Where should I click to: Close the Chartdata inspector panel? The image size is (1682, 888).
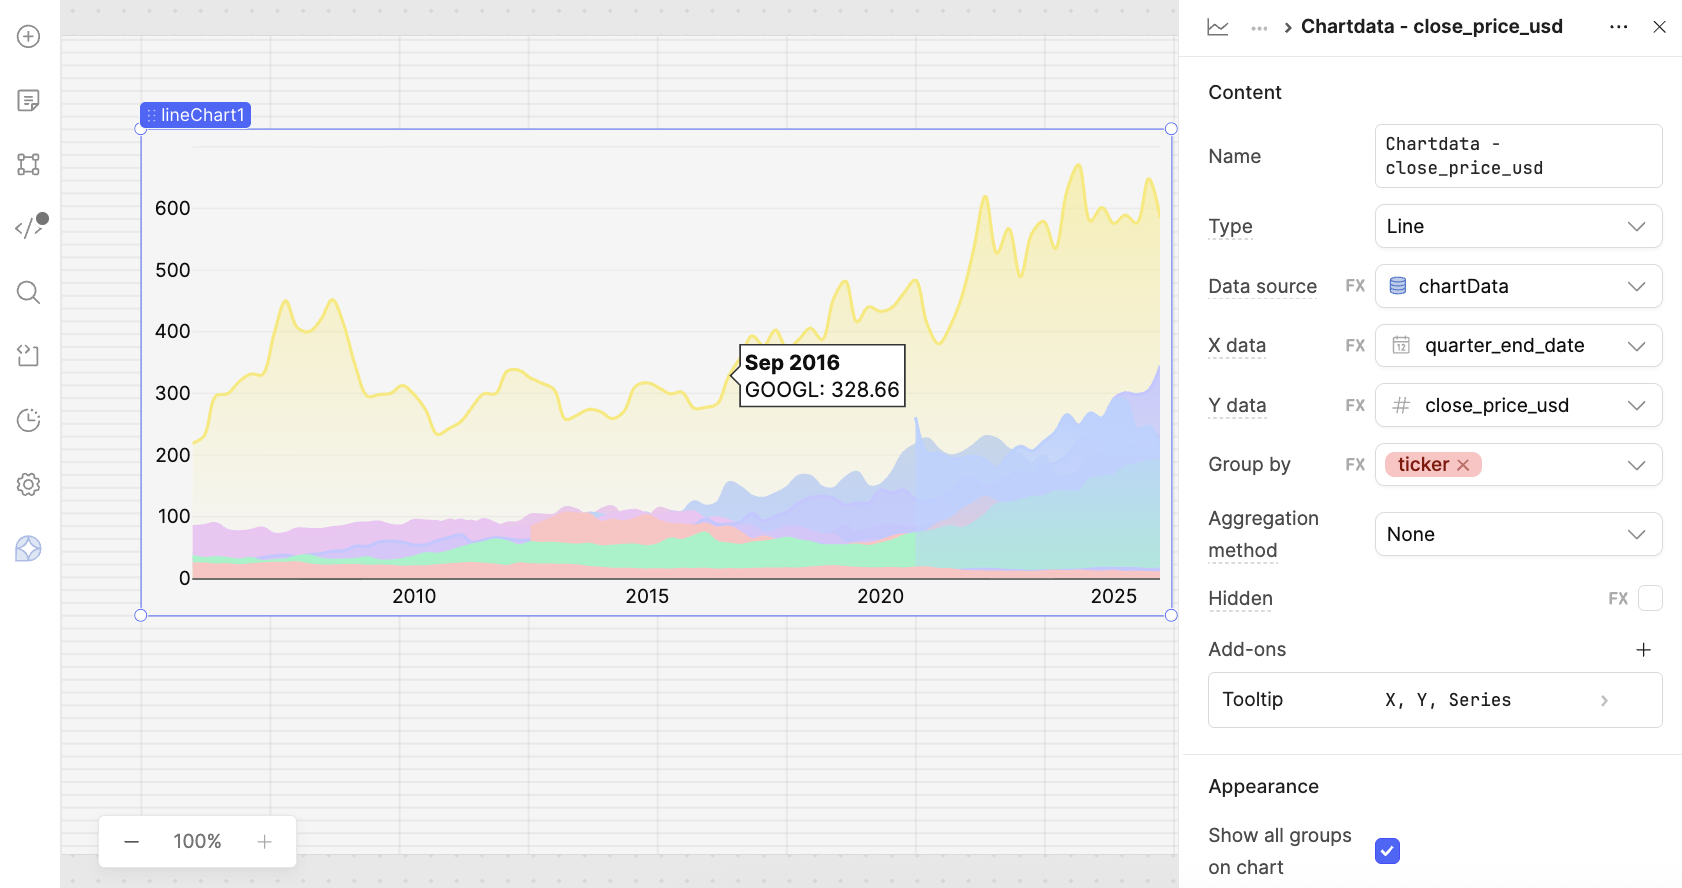[x=1659, y=27]
